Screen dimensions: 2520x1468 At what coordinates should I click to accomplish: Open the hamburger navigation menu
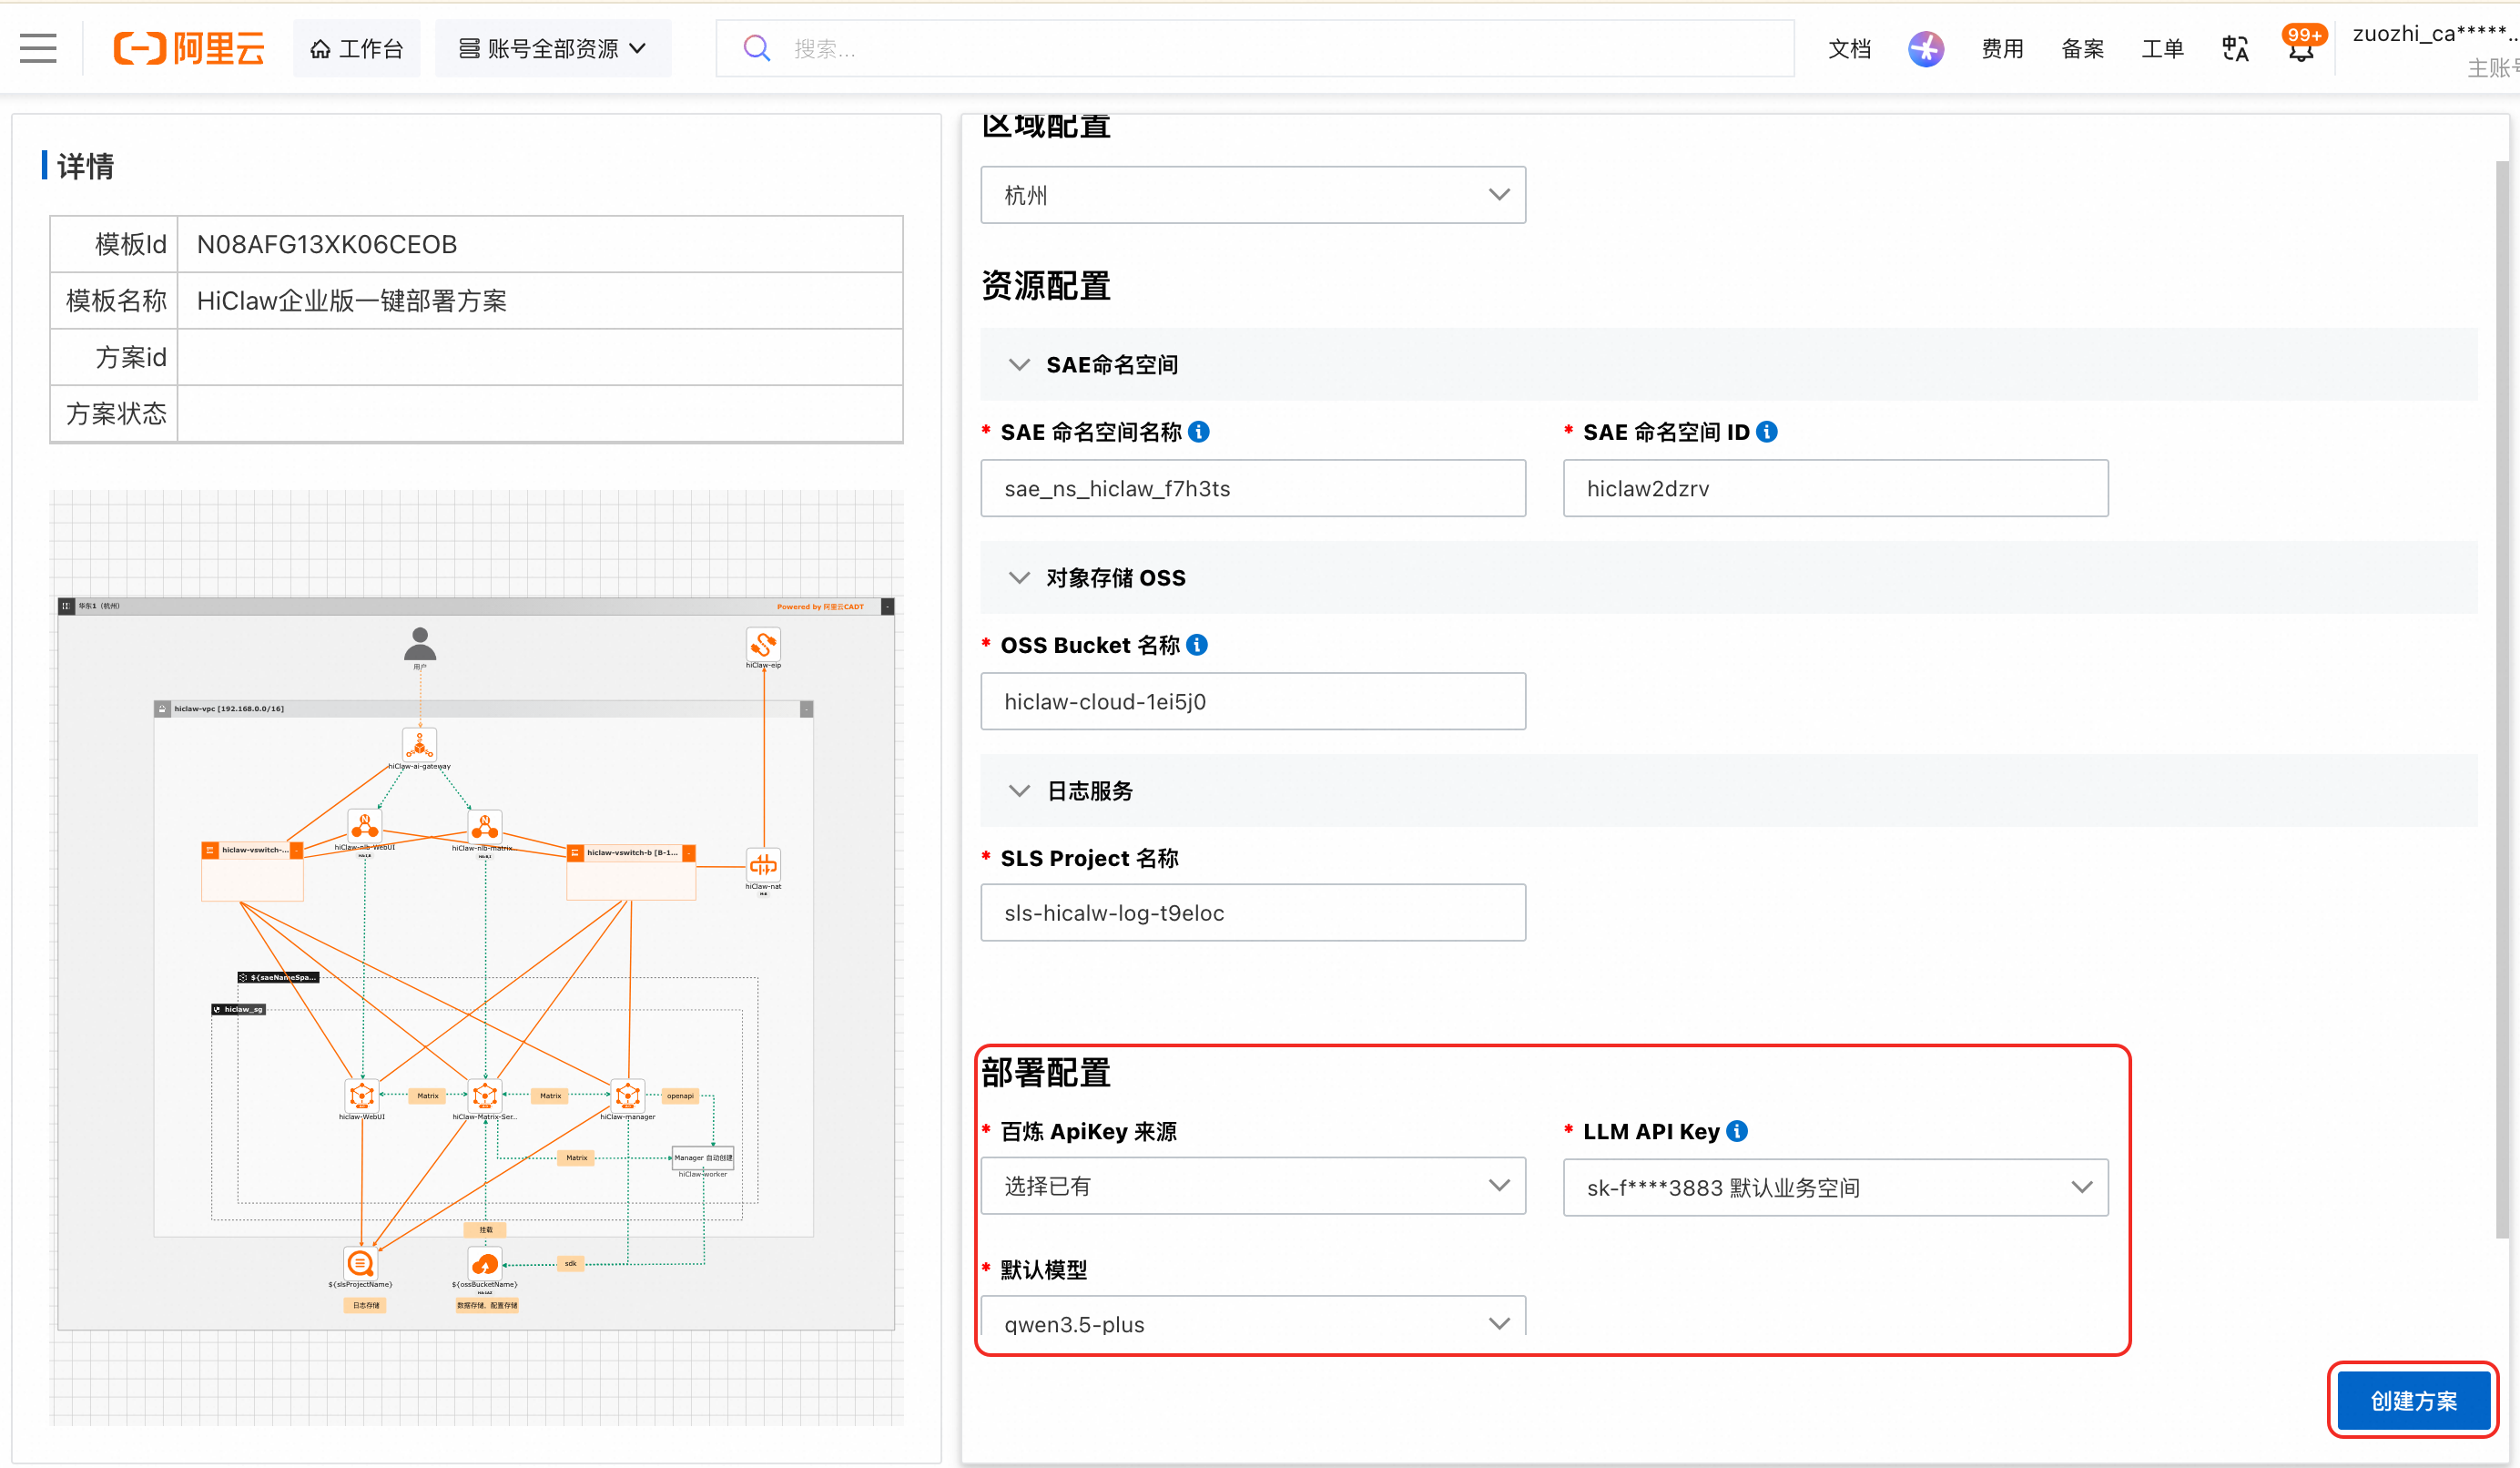click(x=38, y=48)
